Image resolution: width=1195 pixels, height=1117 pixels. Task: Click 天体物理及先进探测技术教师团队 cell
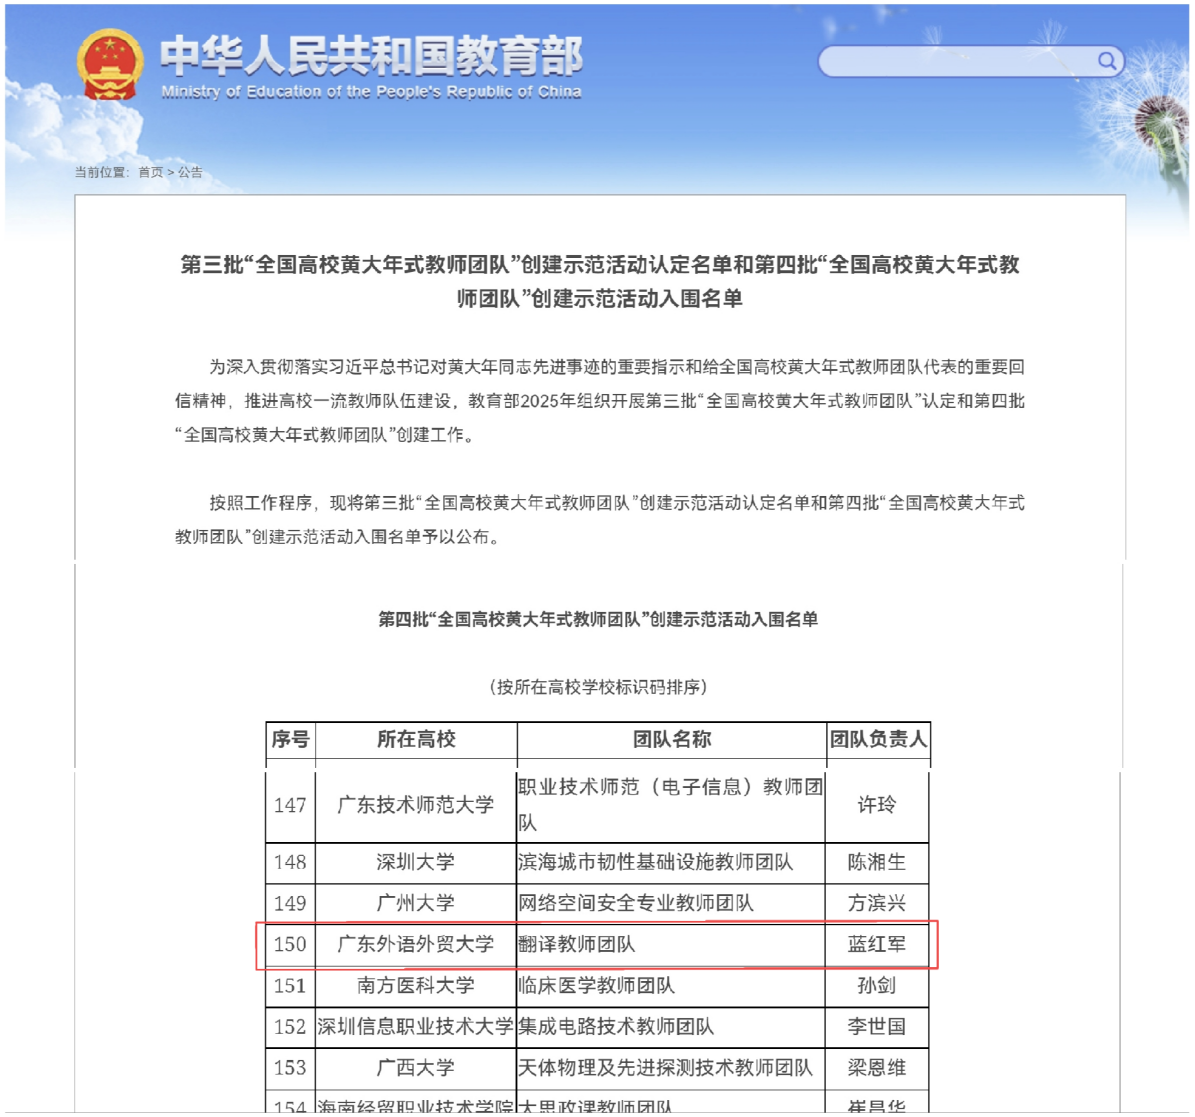pyautogui.click(x=672, y=1066)
